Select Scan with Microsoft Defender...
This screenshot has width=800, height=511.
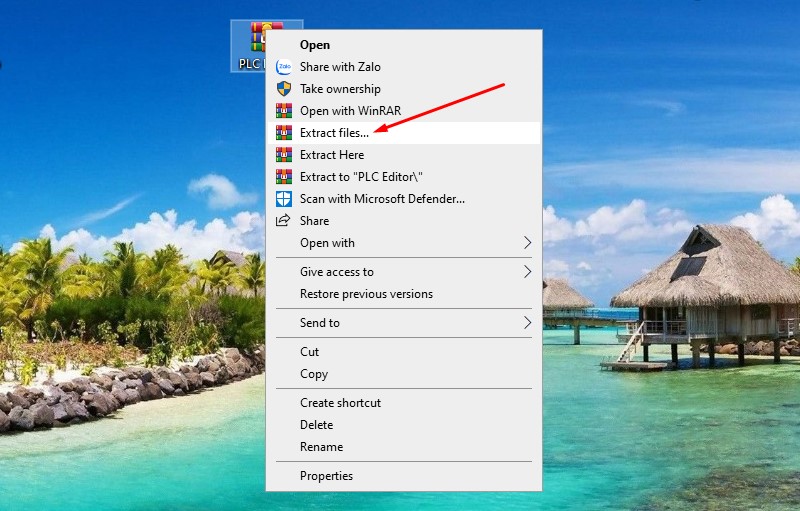(x=404, y=199)
